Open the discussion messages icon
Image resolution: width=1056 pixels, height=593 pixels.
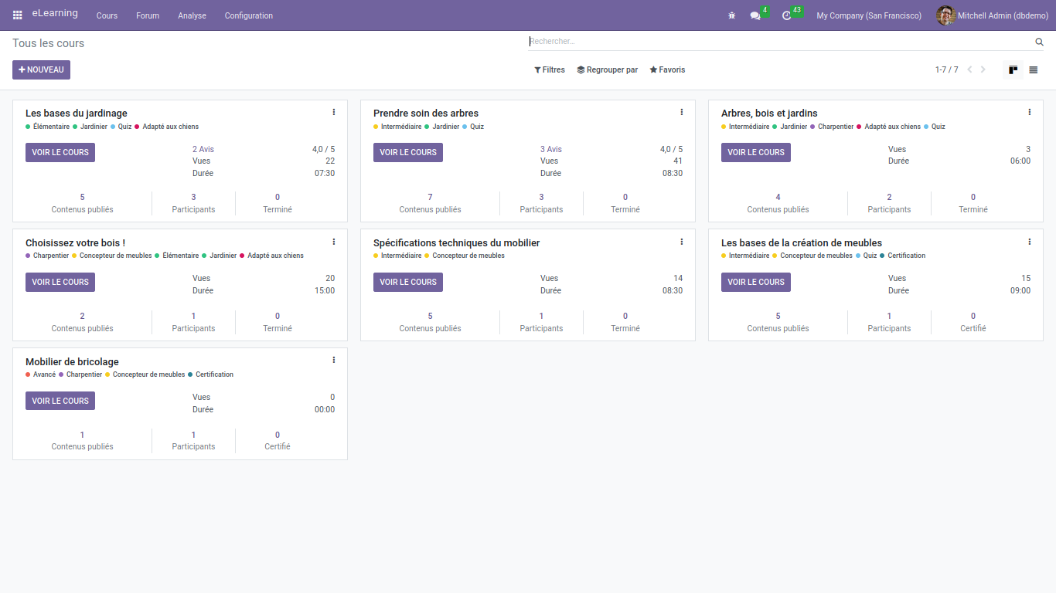[756, 15]
